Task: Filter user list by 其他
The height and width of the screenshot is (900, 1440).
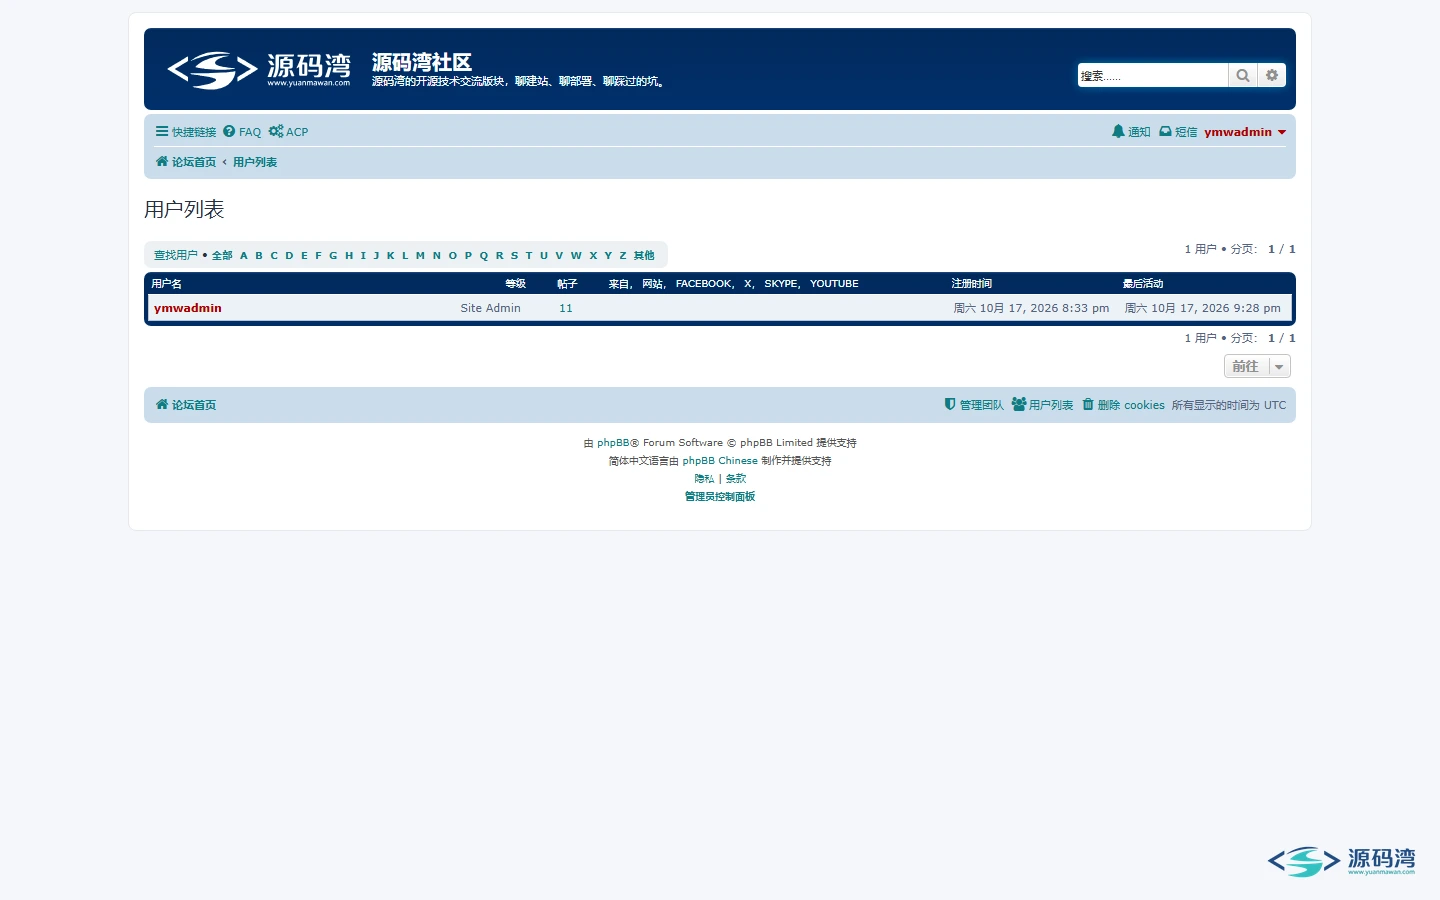Action: 644,255
